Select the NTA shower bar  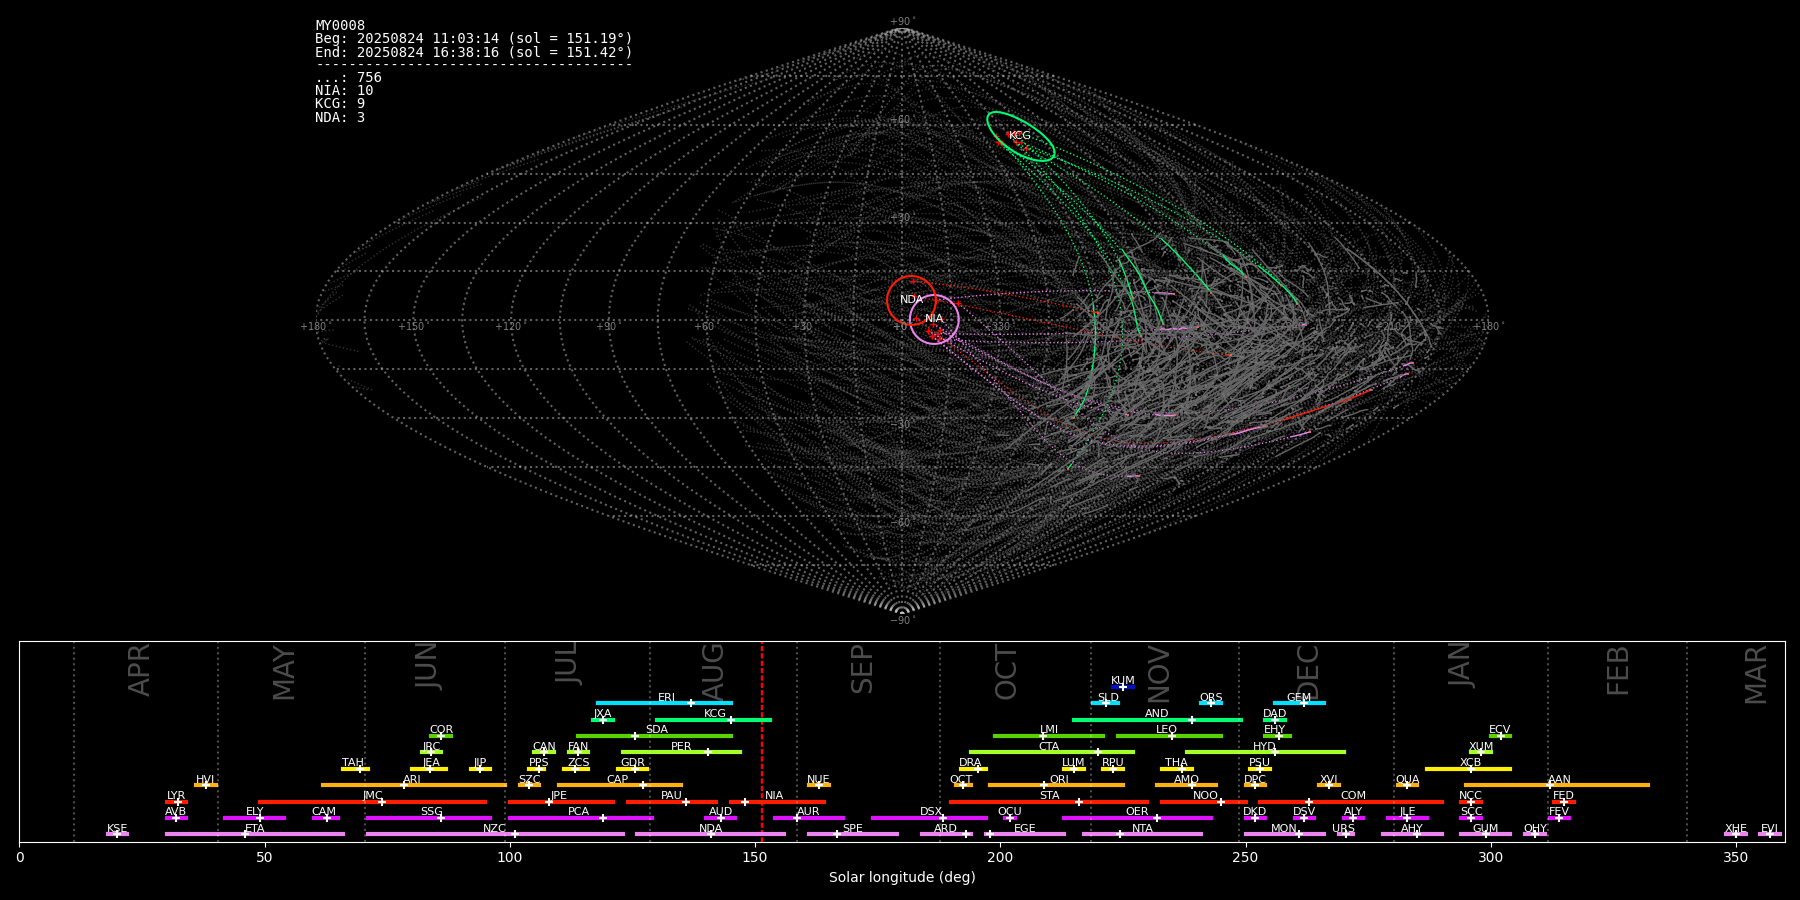pyautogui.click(x=1142, y=834)
